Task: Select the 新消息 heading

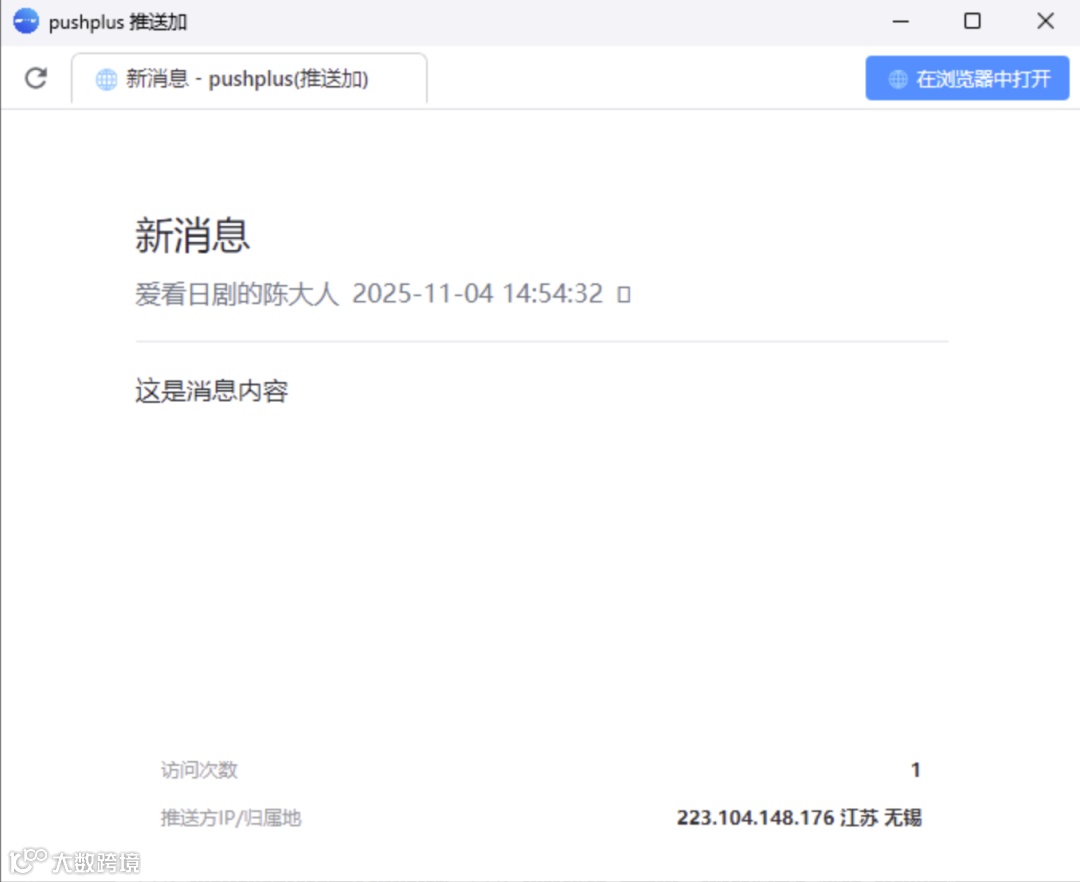Action: (x=192, y=235)
